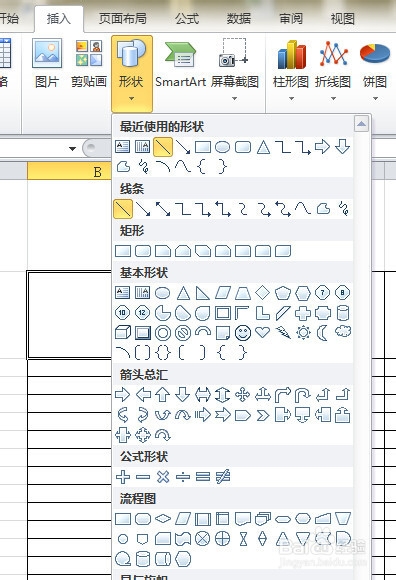The height and width of the screenshot is (580, 396).
Task: Select the can cylinder in 基本形状
Action: pos(343,313)
